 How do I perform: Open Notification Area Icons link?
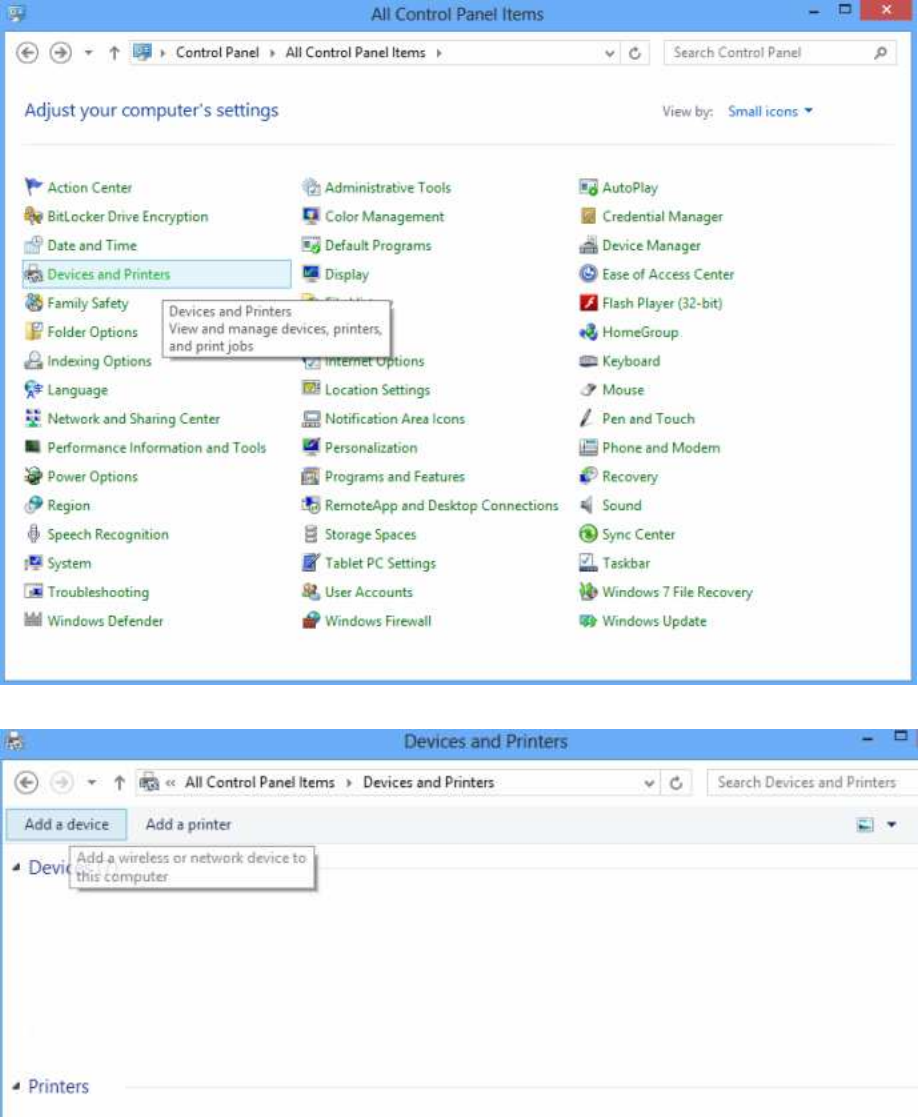point(395,419)
